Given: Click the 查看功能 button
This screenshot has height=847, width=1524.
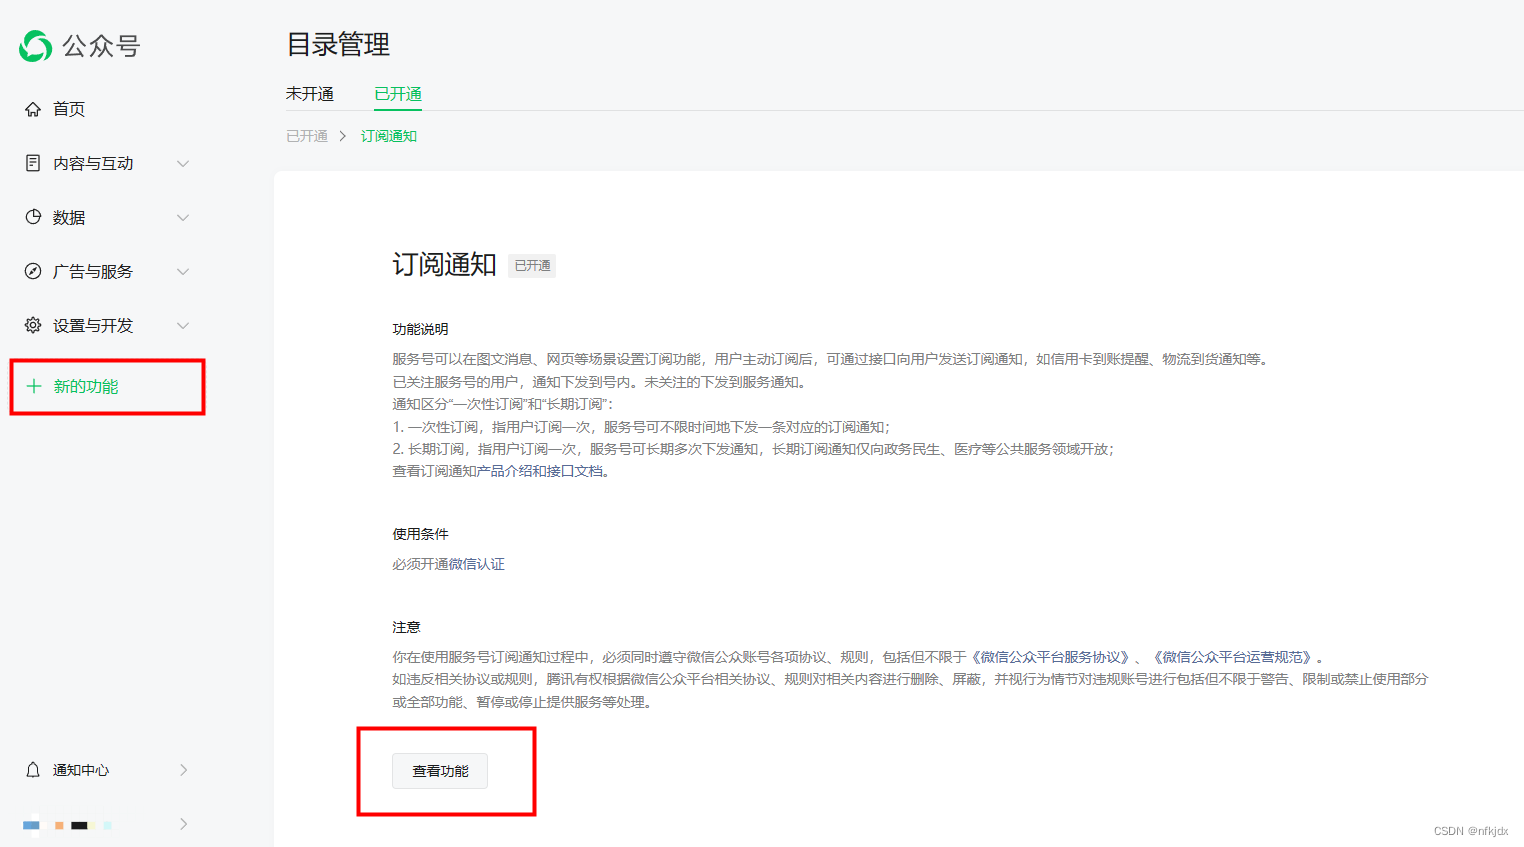Looking at the screenshot, I should tap(439, 770).
